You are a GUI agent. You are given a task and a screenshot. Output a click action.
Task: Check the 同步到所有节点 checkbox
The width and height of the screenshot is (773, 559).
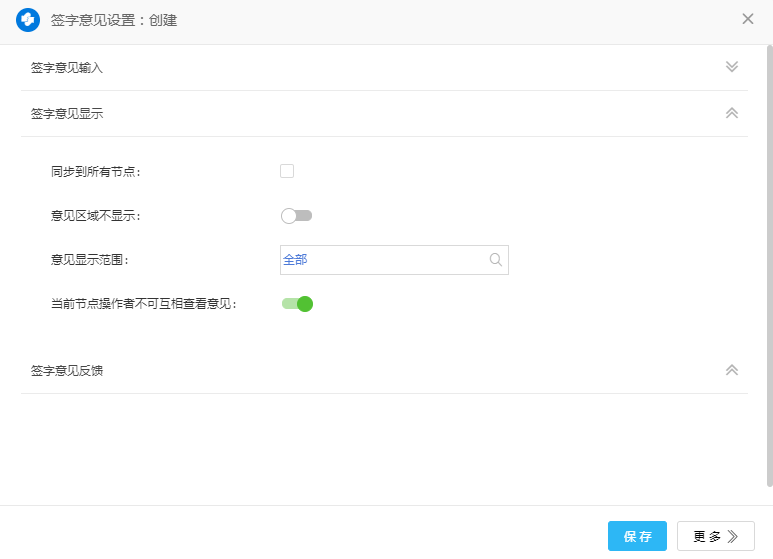point(287,171)
